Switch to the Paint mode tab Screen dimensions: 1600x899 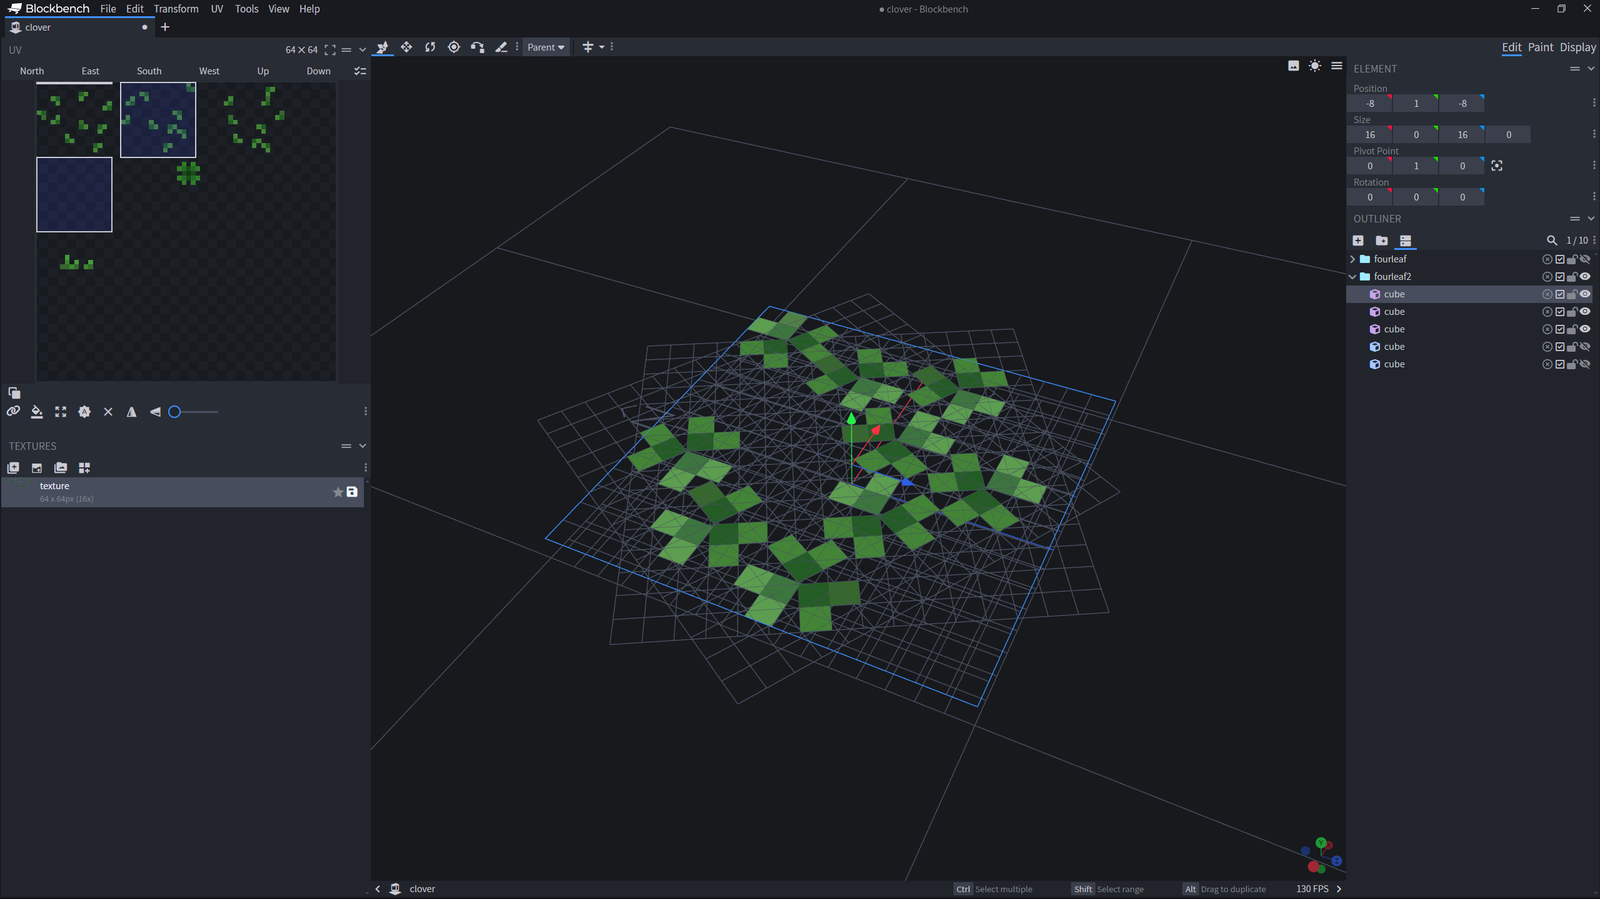click(1540, 47)
